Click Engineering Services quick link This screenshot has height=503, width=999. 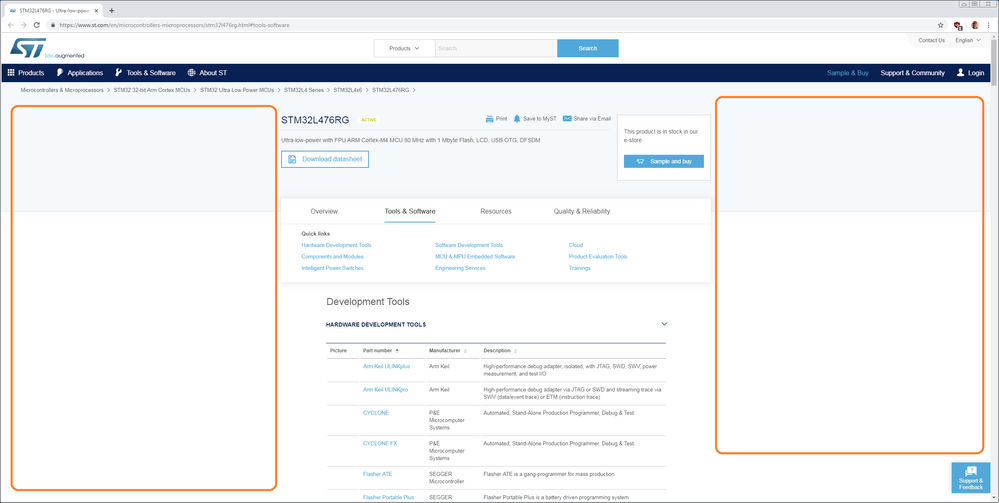pos(460,268)
